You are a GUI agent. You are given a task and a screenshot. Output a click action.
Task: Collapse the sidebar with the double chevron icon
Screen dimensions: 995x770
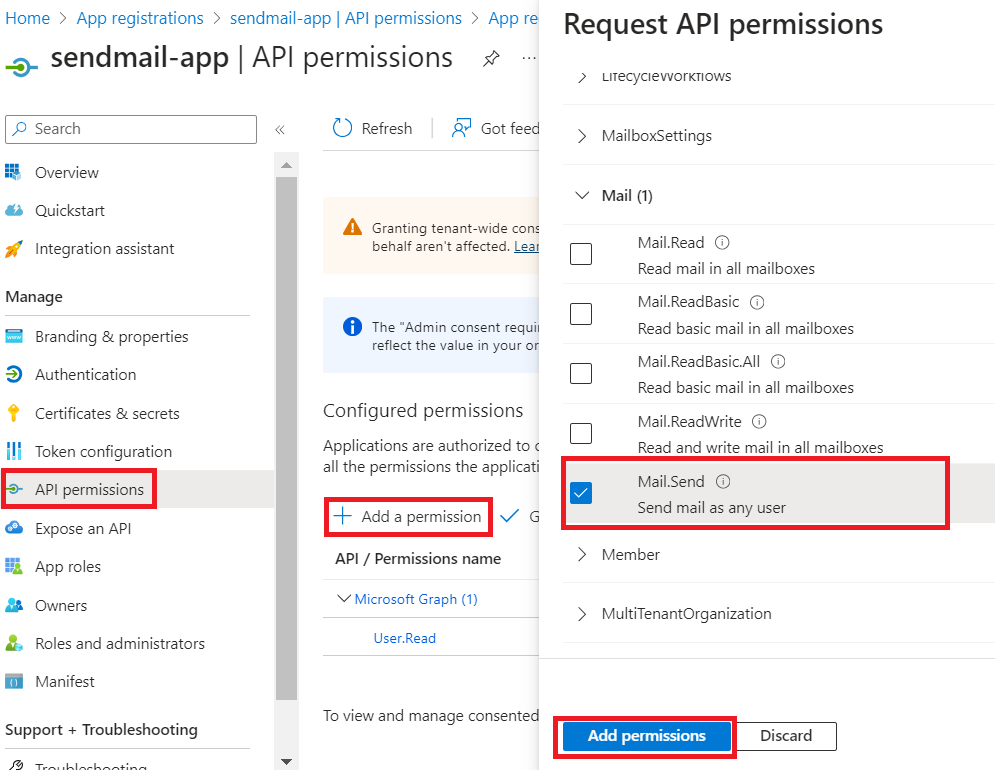point(280,129)
